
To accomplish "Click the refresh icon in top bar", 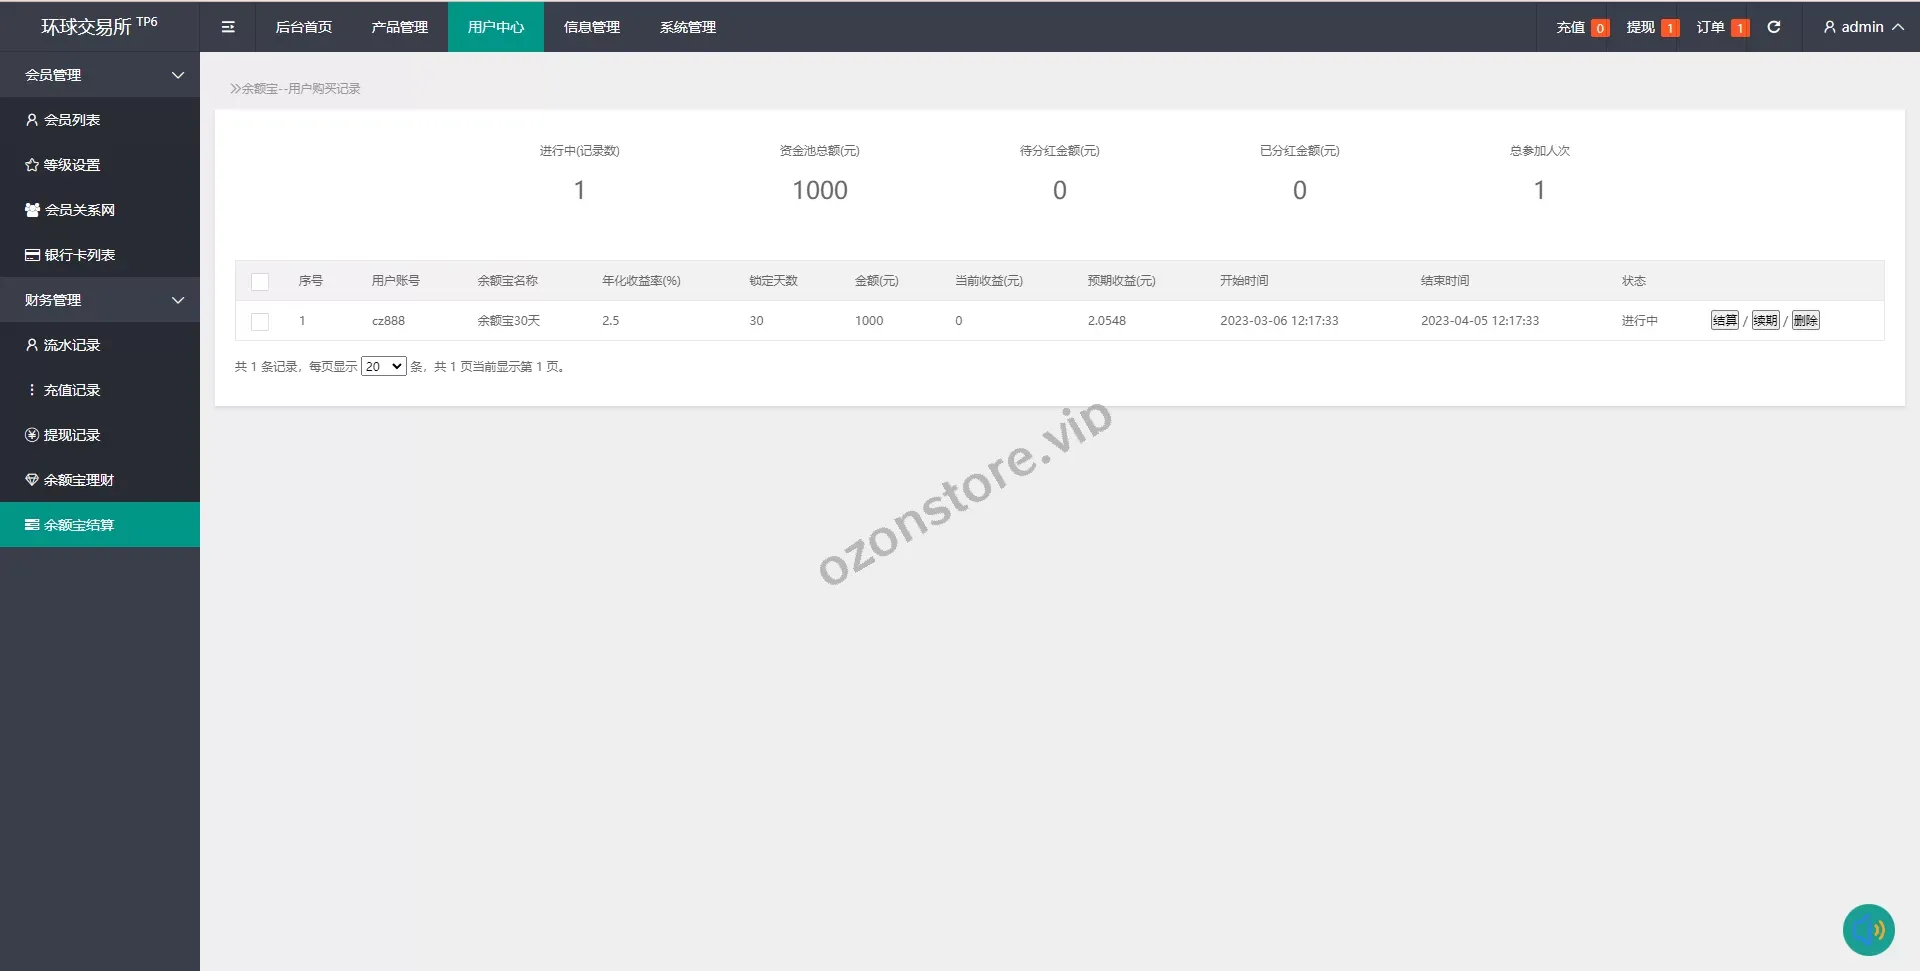I will (x=1773, y=27).
